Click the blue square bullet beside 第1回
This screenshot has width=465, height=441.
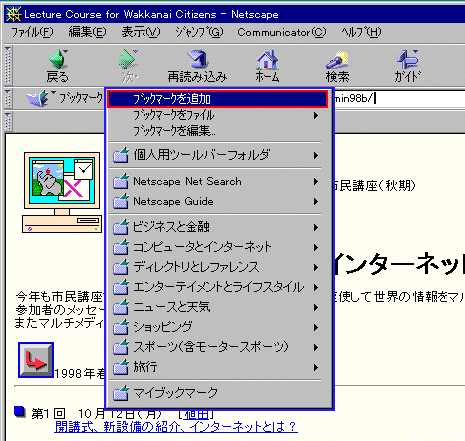(x=20, y=412)
